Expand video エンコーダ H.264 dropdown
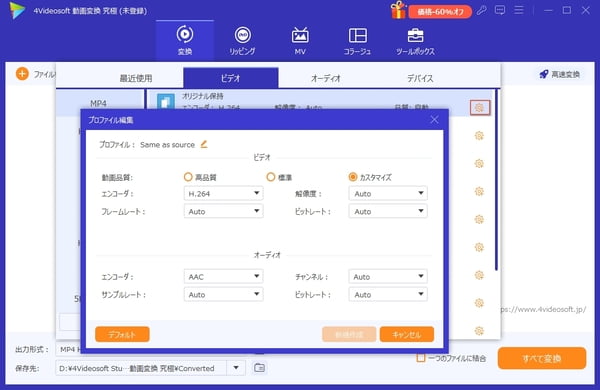The width and height of the screenshot is (600, 390). [x=223, y=193]
